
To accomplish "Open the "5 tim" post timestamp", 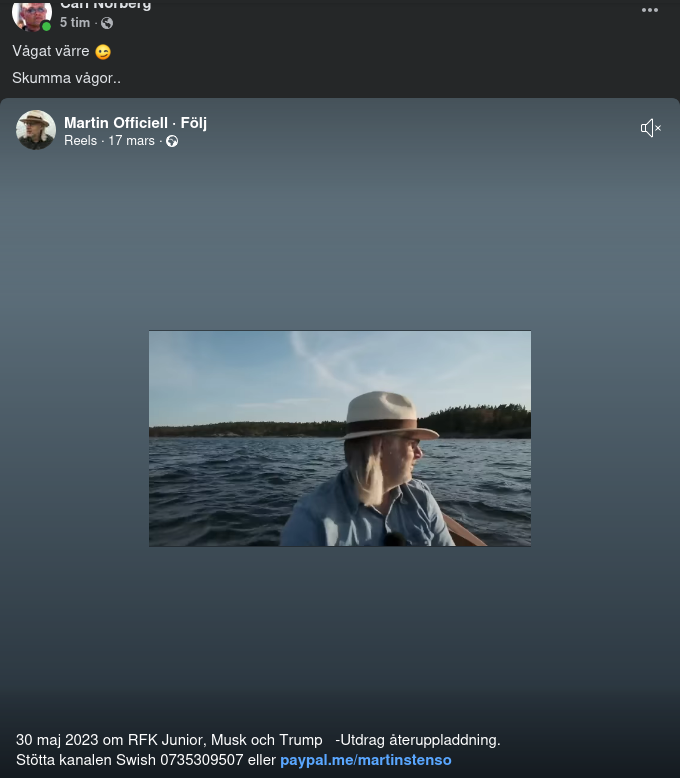I will tap(75, 23).
